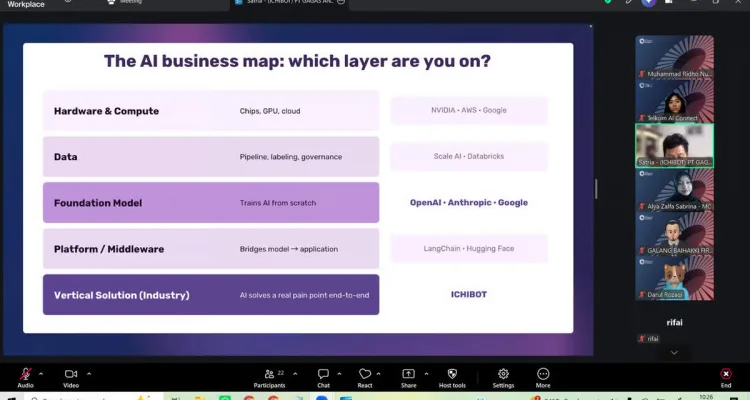Click the "ICHIBOT" label on slide

(469, 294)
